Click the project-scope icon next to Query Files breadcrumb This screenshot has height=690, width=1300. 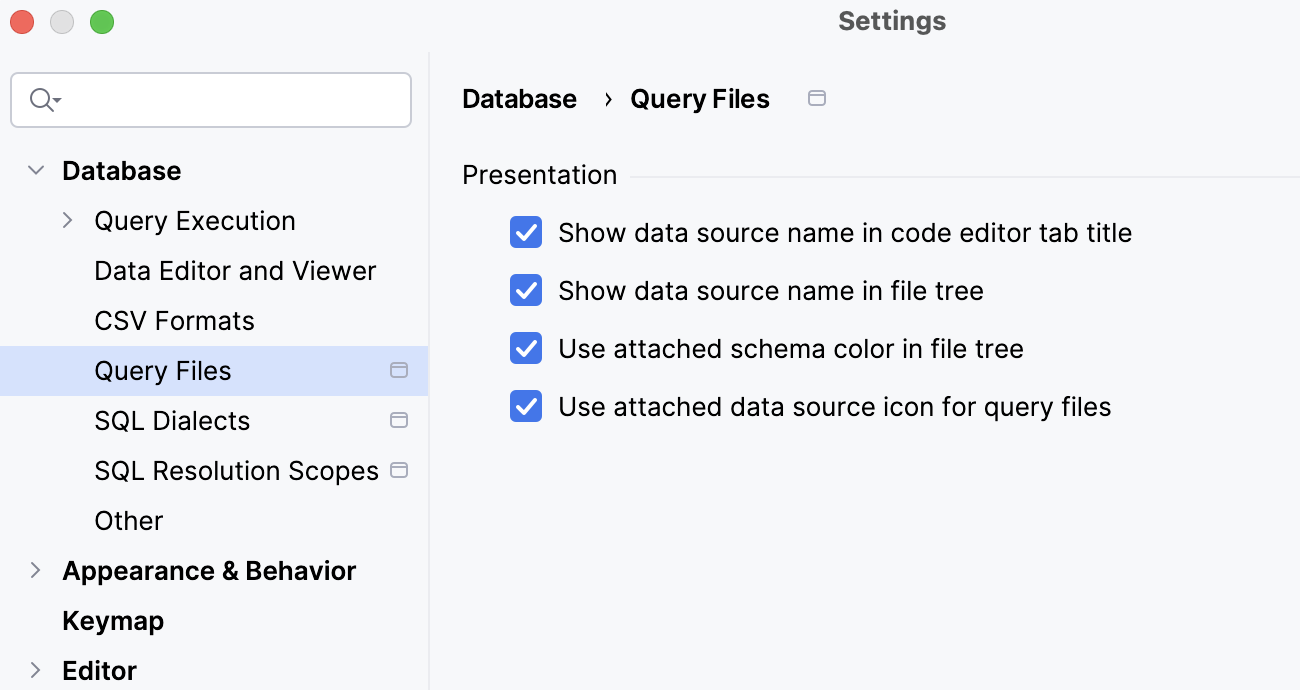pos(817,98)
